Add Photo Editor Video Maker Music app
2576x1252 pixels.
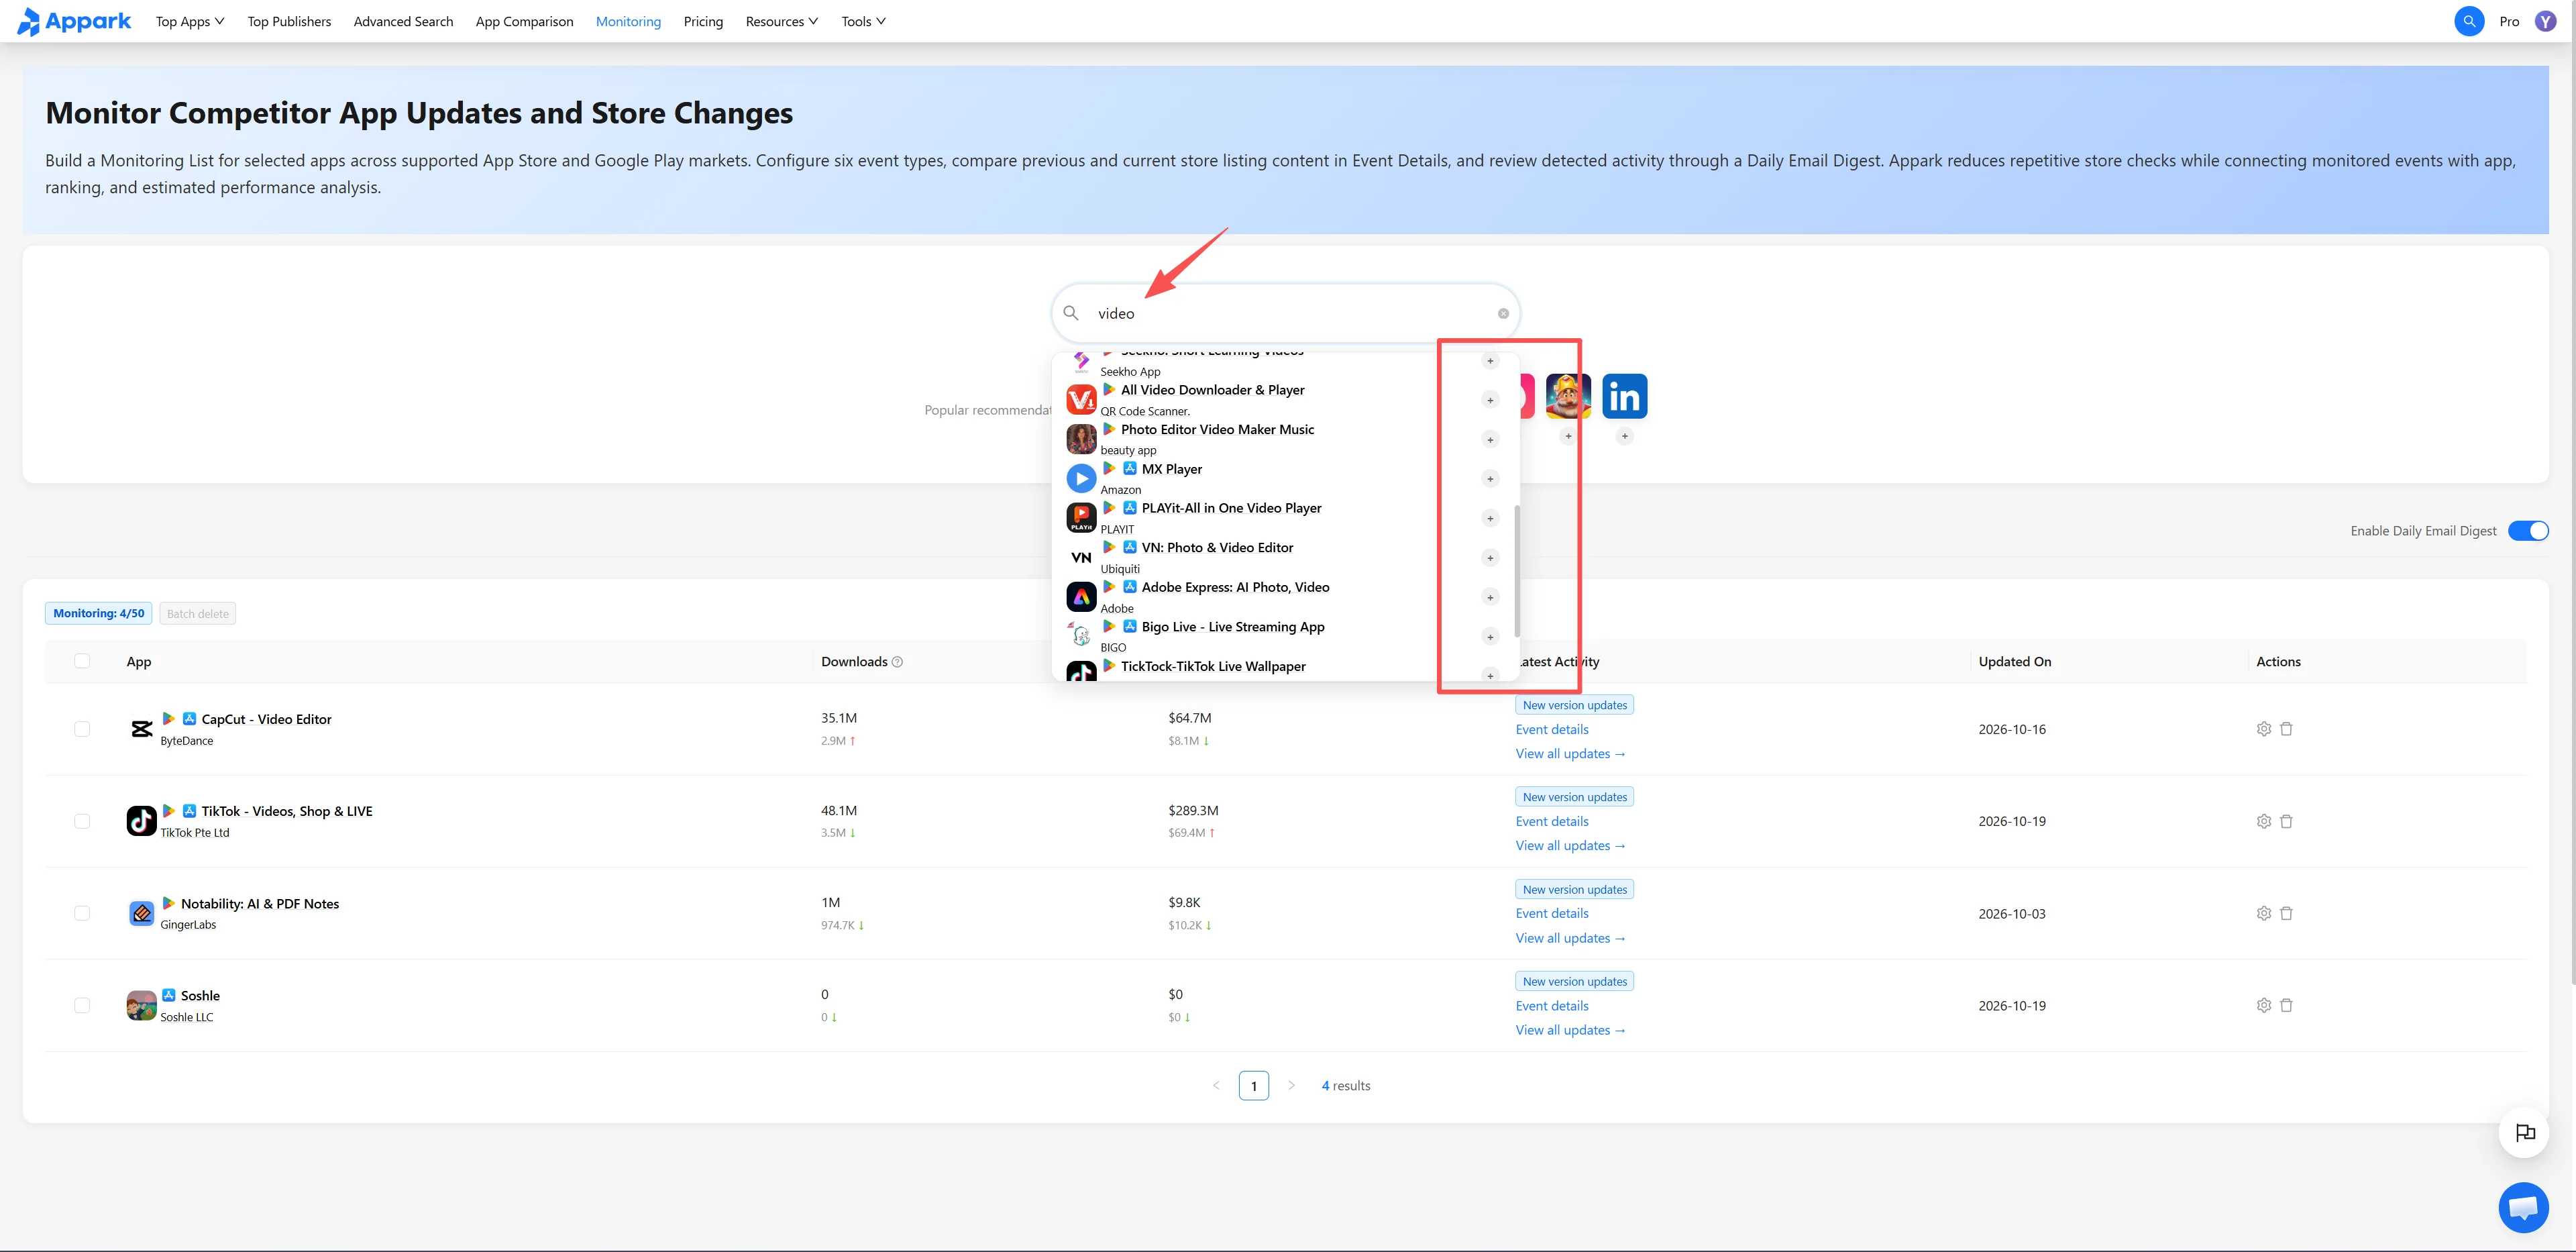pyautogui.click(x=1490, y=440)
